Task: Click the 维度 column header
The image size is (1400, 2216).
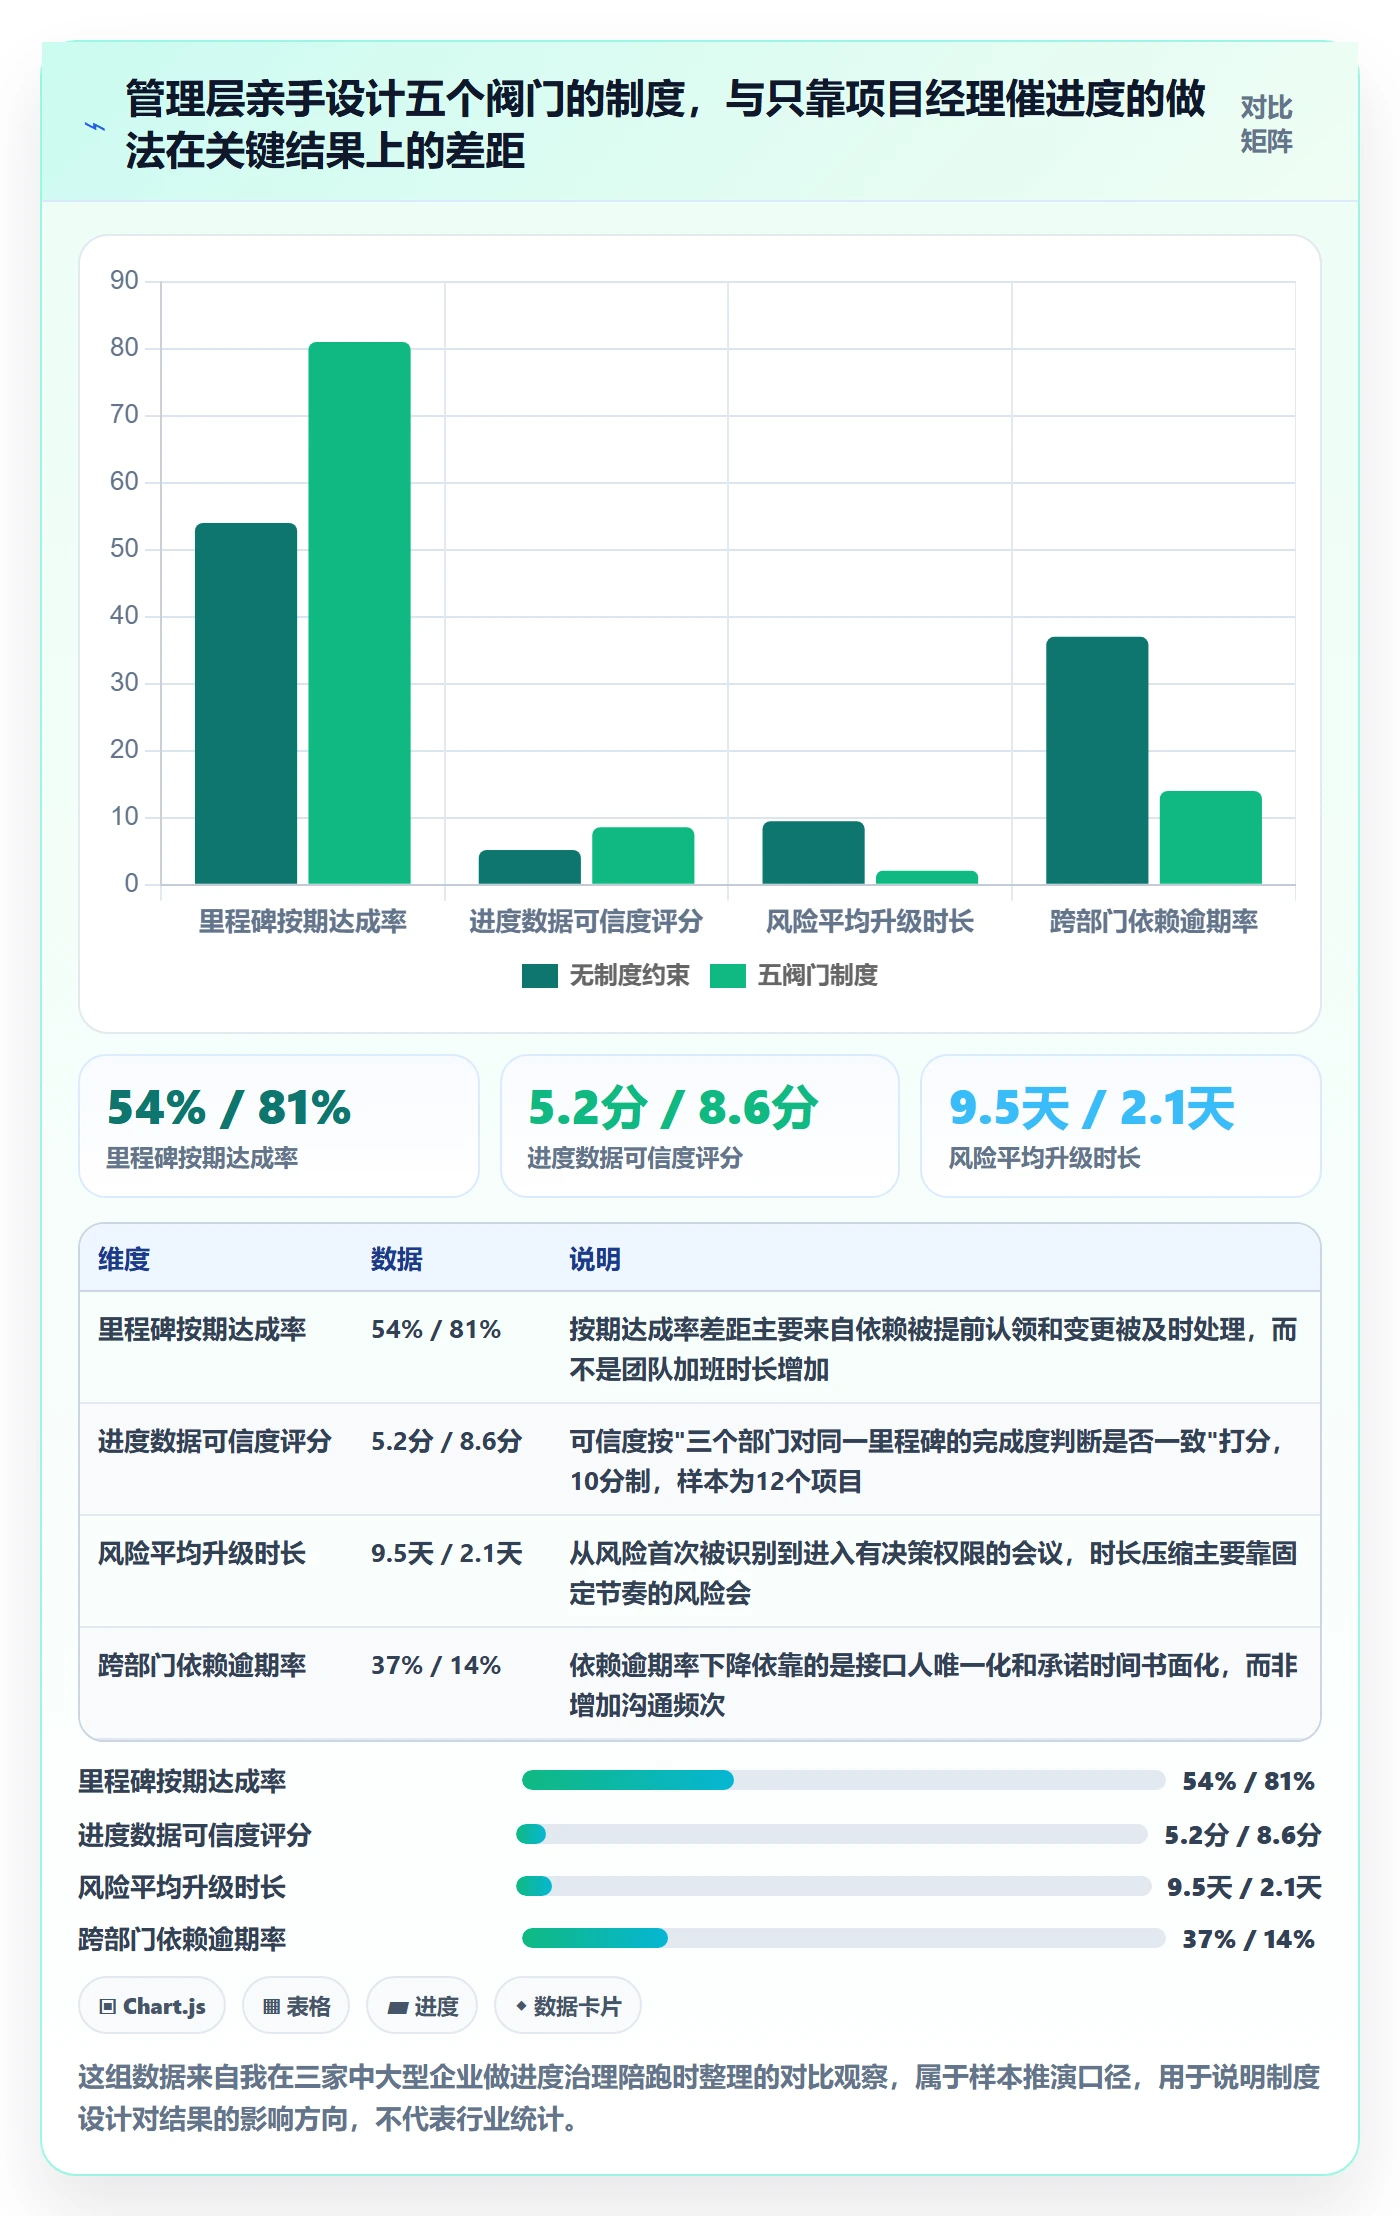Action: pyautogui.click(x=124, y=1259)
